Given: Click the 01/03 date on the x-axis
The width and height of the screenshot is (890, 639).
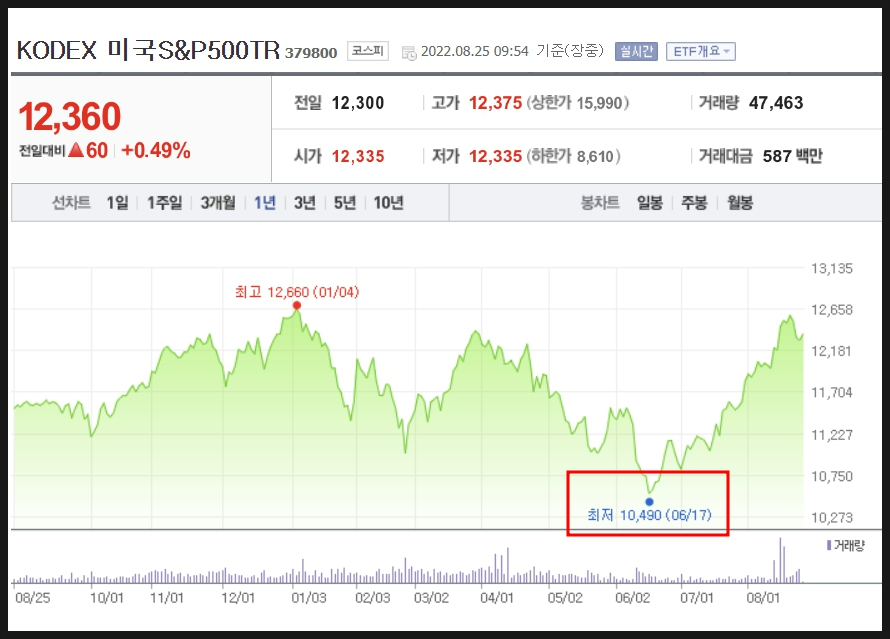Looking at the screenshot, I should coord(309,598).
